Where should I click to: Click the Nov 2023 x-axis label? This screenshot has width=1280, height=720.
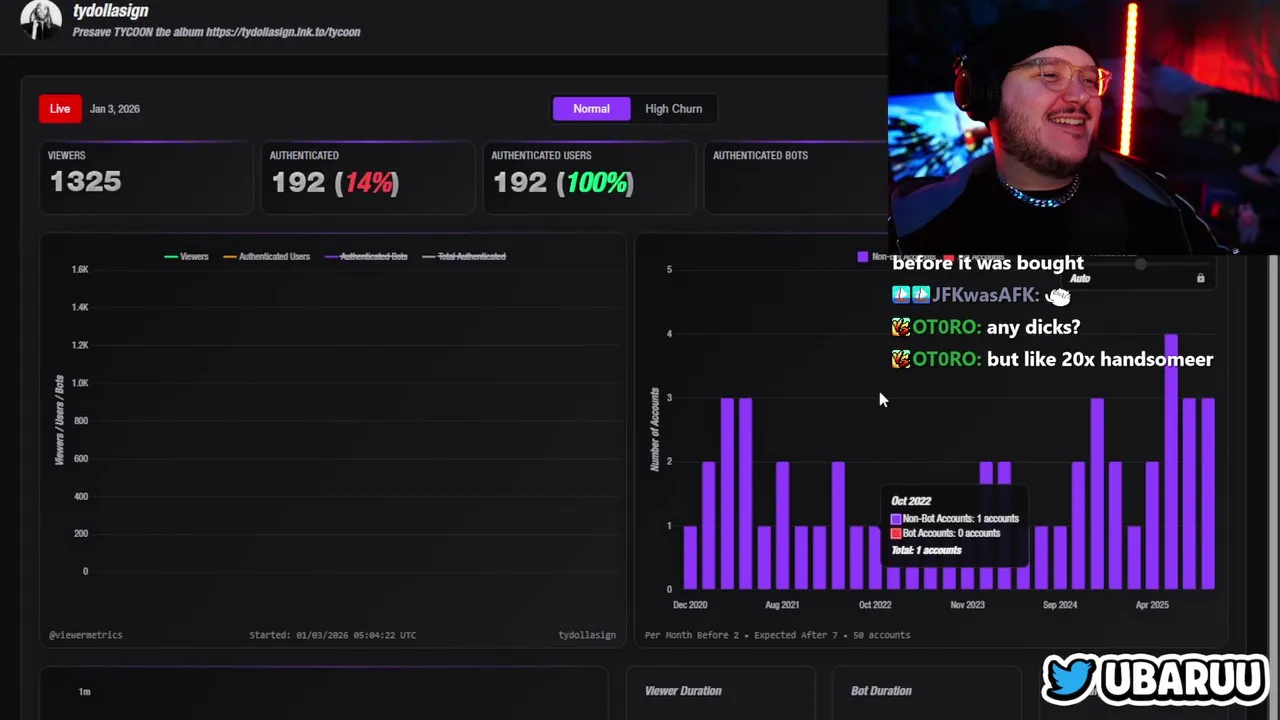pos(967,605)
